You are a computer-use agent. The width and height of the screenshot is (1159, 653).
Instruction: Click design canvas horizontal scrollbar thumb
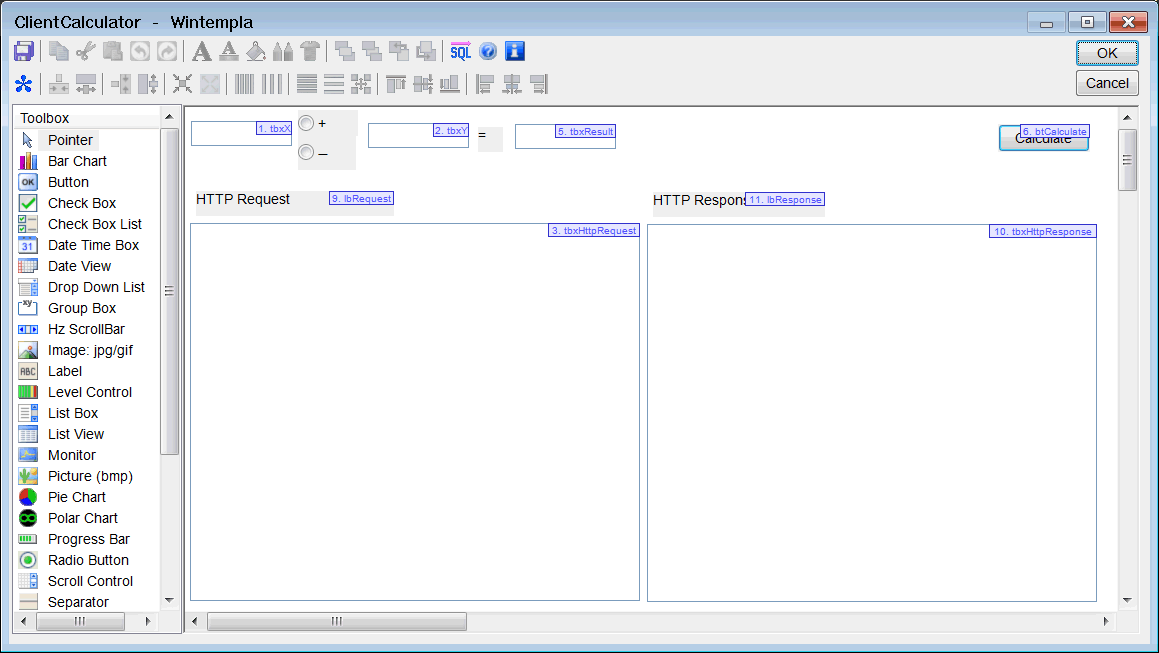tap(336, 621)
